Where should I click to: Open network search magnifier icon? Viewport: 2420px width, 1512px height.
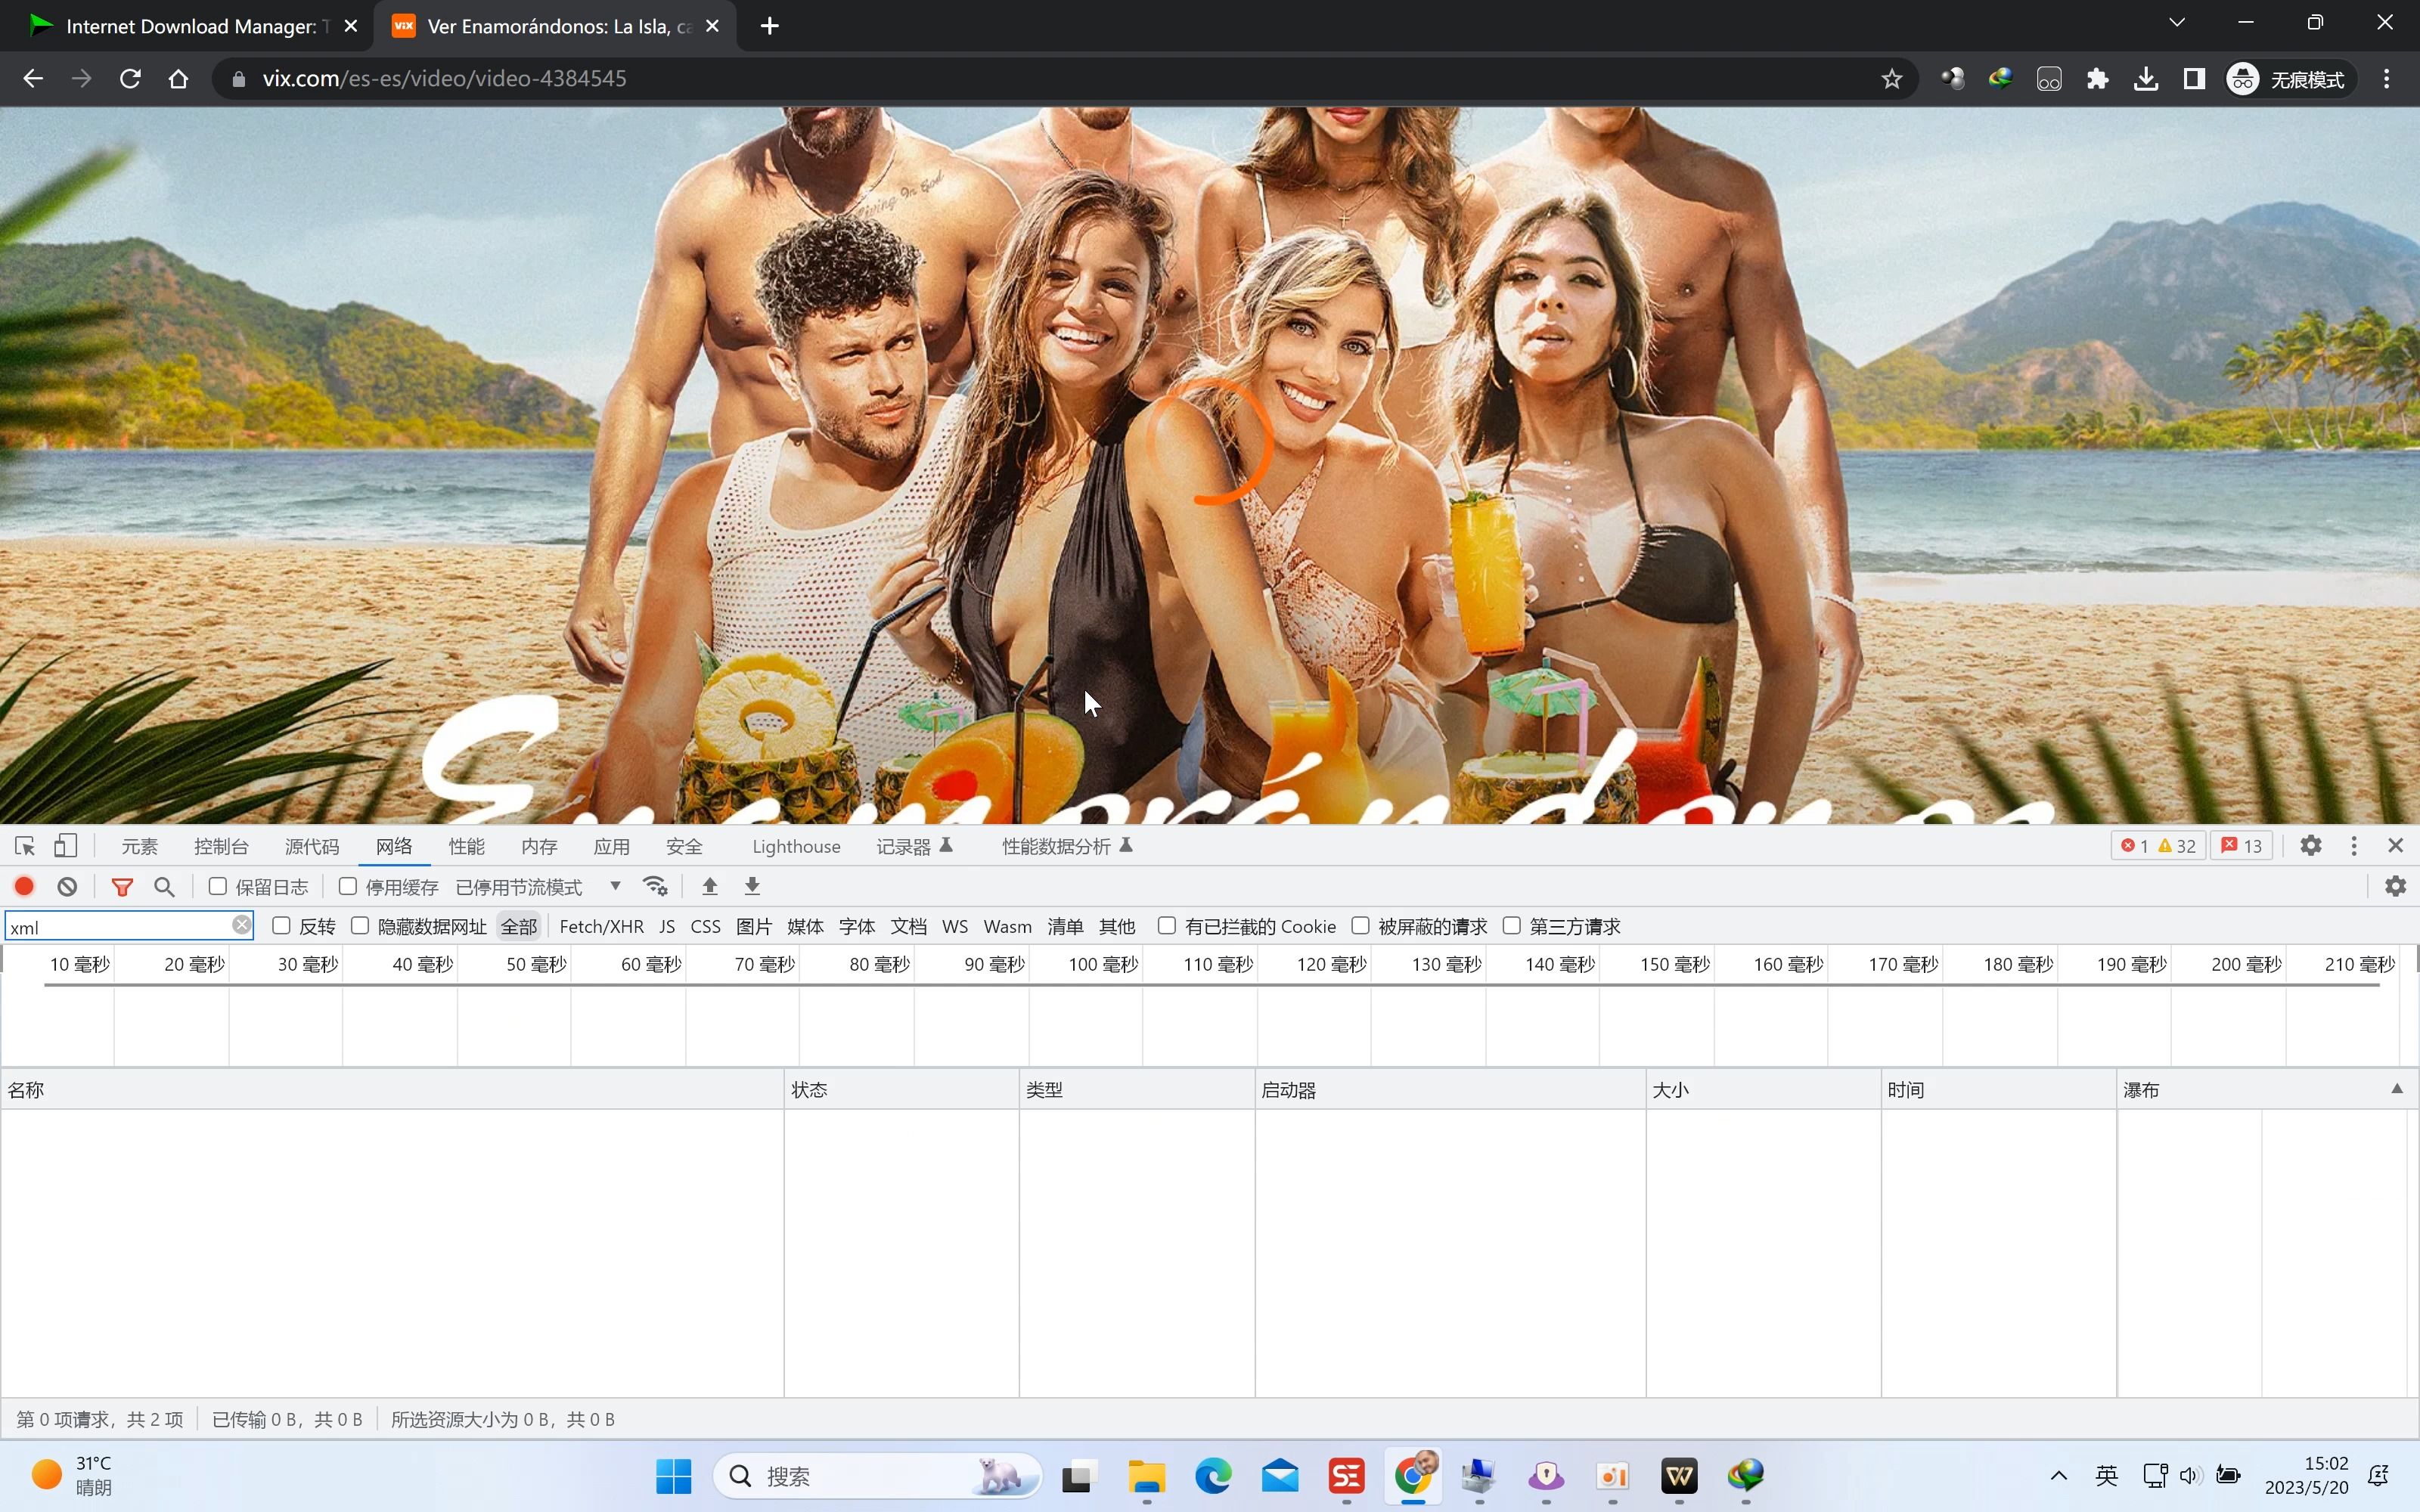tap(165, 886)
